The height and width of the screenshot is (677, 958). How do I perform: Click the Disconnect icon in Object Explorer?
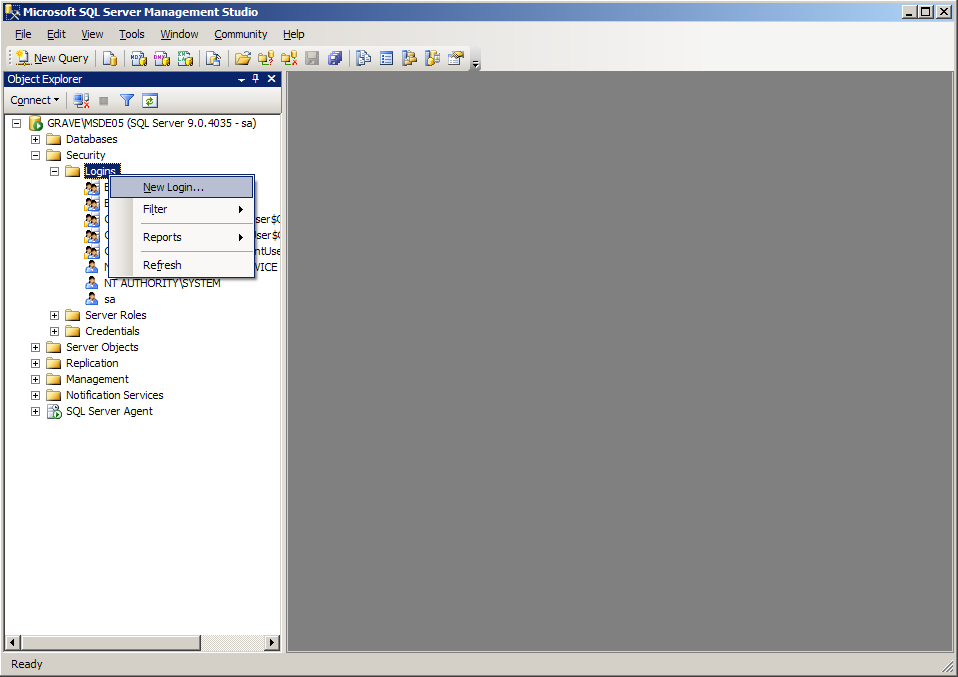click(x=82, y=100)
